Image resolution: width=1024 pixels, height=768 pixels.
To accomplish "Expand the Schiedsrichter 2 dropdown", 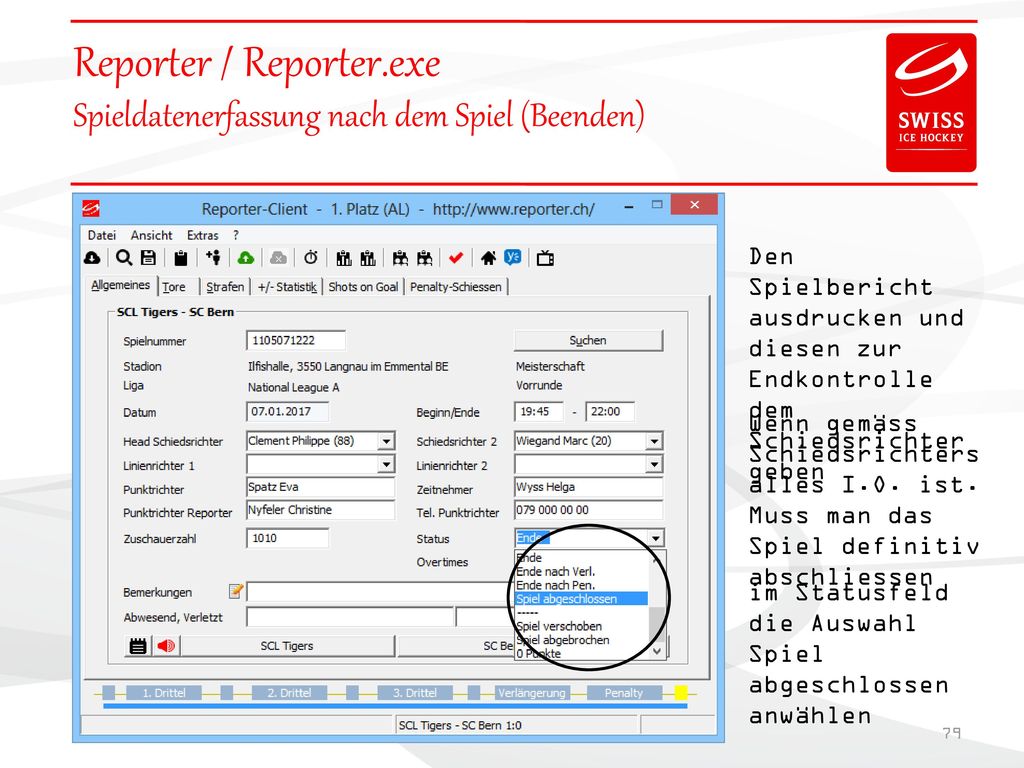I will pos(654,441).
